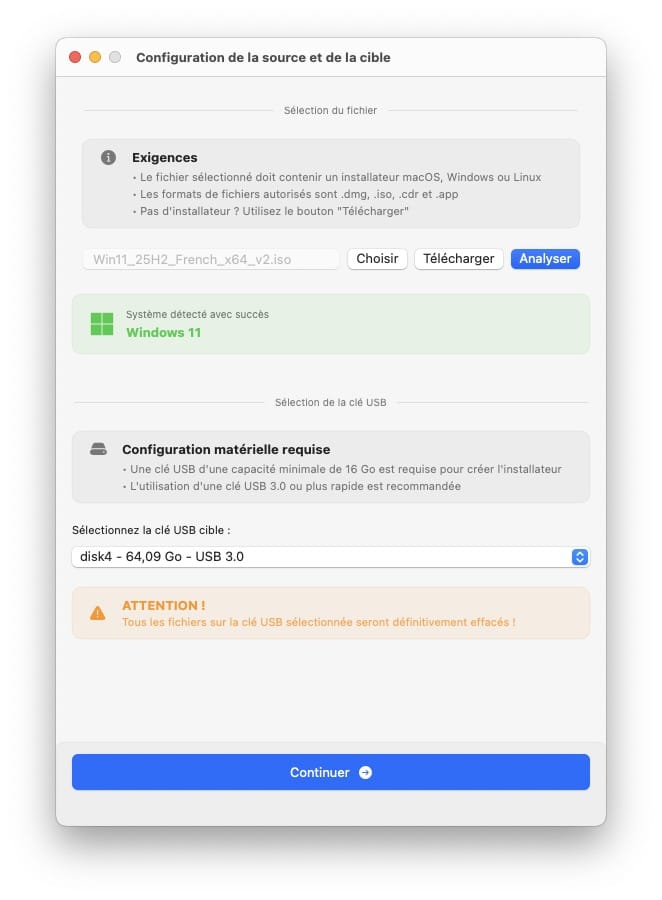Close the window with the red button
The image size is (662, 900).
click(75, 57)
